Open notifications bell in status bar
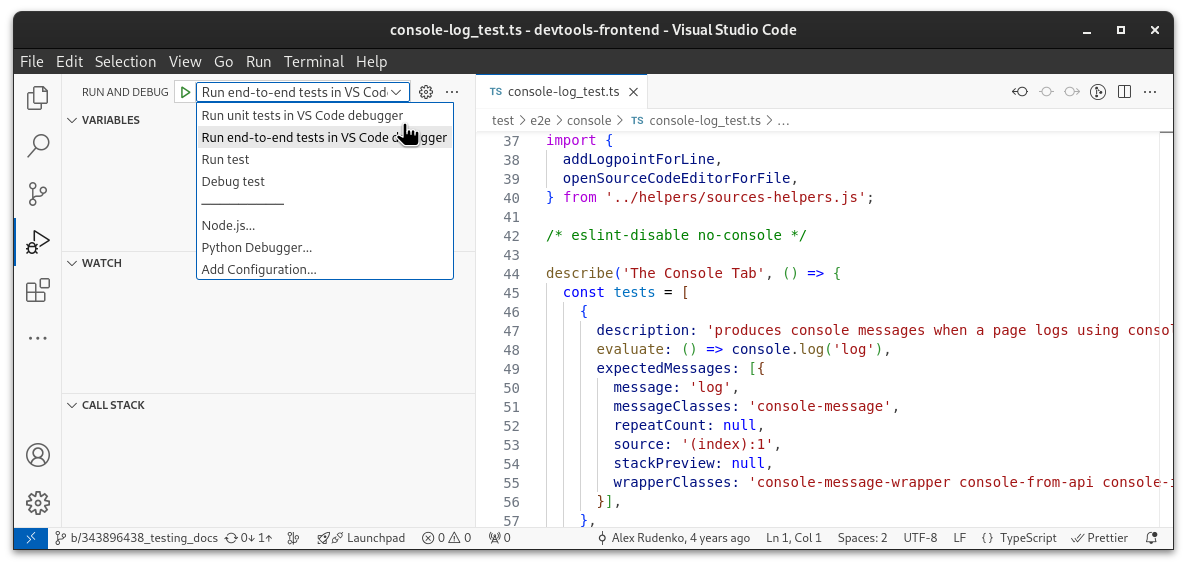 (x=1152, y=538)
